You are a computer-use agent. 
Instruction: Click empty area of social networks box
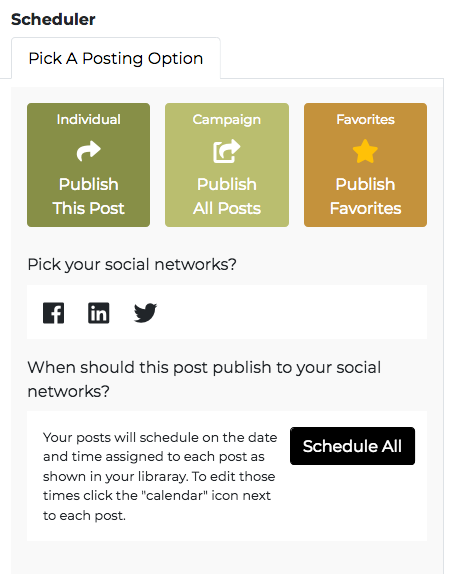[293, 312]
